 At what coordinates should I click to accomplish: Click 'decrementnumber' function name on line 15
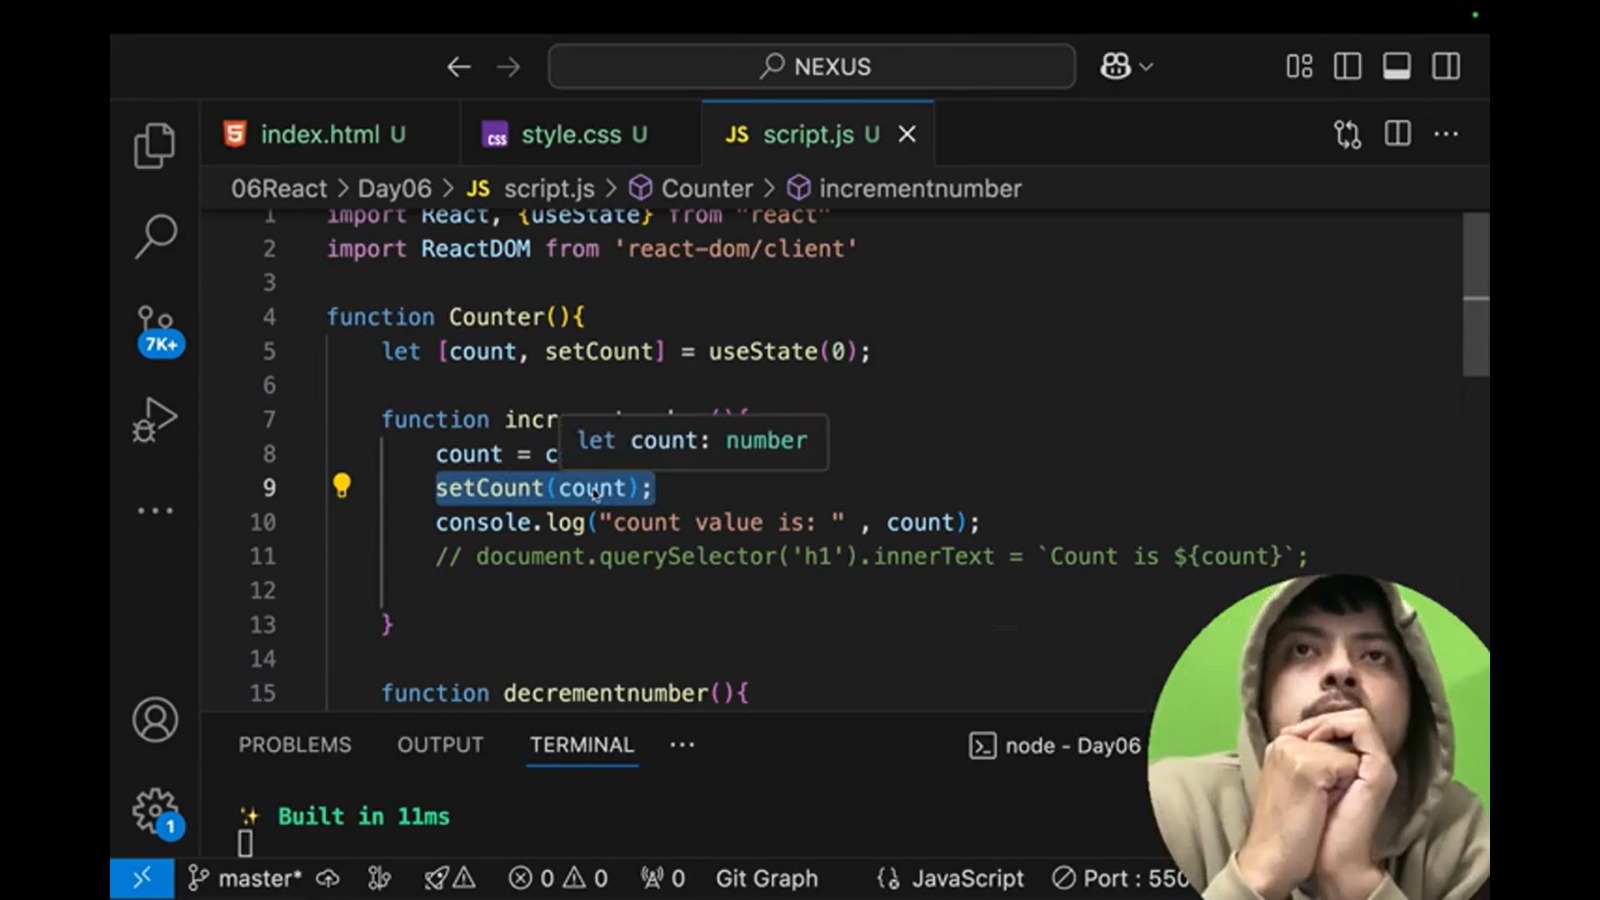click(606, 693)
